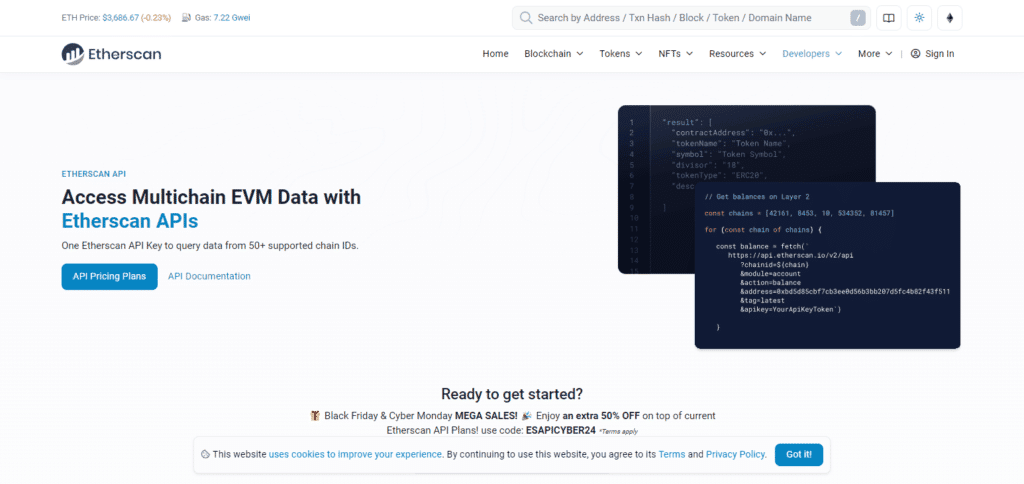Viewport: 1024px width, 484px height.
Task: Click the 7.22 Gwei gas value
Action: [232, 18]
